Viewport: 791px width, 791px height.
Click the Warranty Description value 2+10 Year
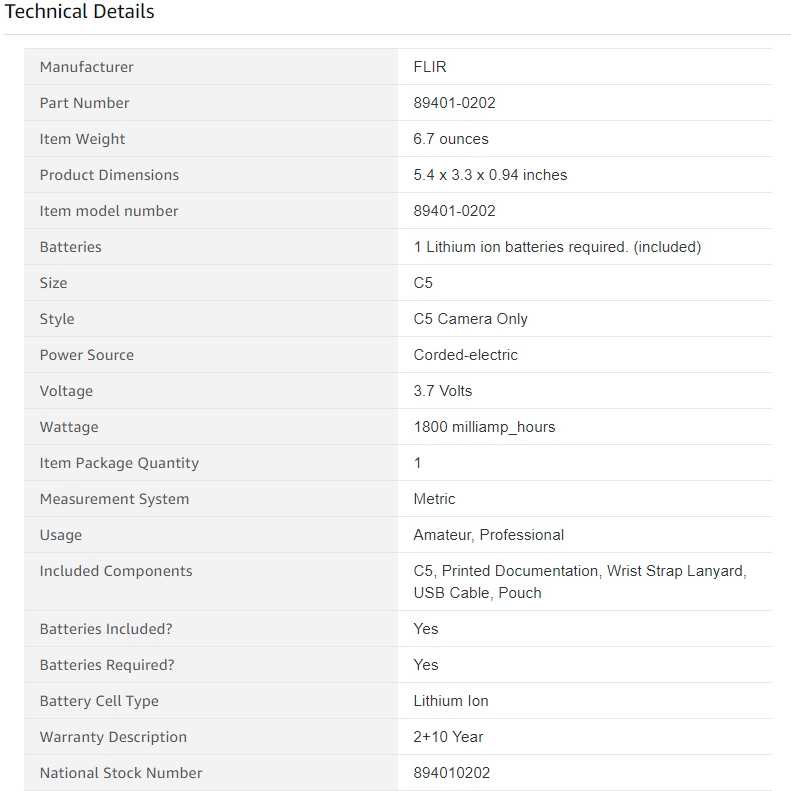(x=448, y=737)
